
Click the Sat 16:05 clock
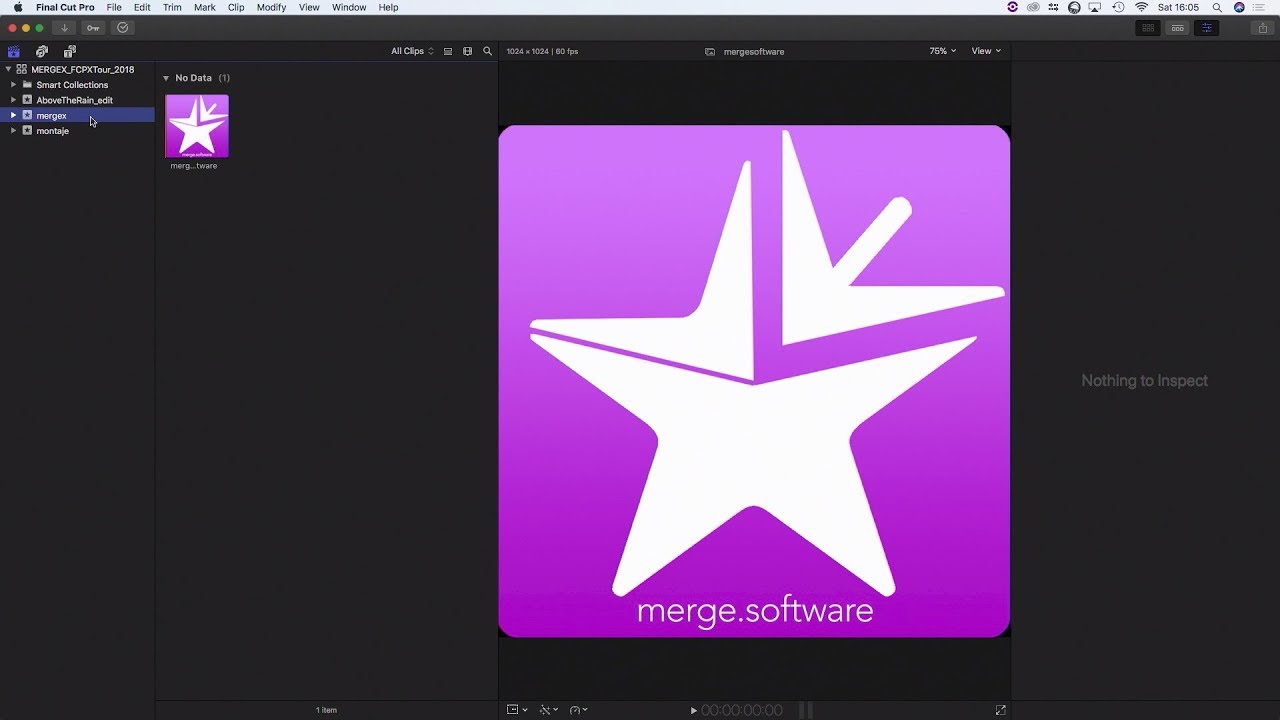click(1178, 7)
